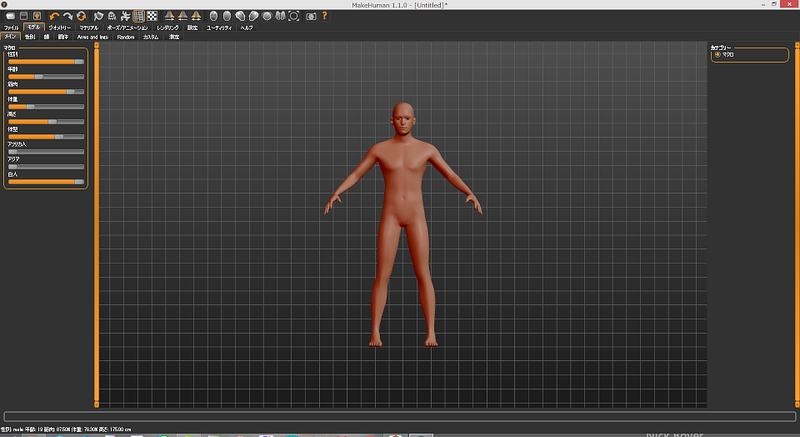This screenshot has height=437, width=800.
Task: Open the 設定 tab
Action: (192, 28)
